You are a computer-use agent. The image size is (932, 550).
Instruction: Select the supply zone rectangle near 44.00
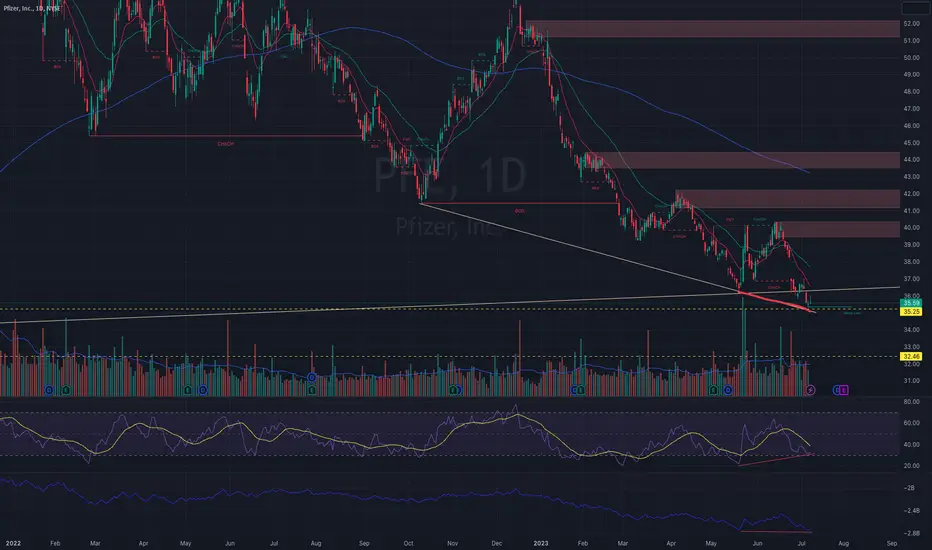743,160
